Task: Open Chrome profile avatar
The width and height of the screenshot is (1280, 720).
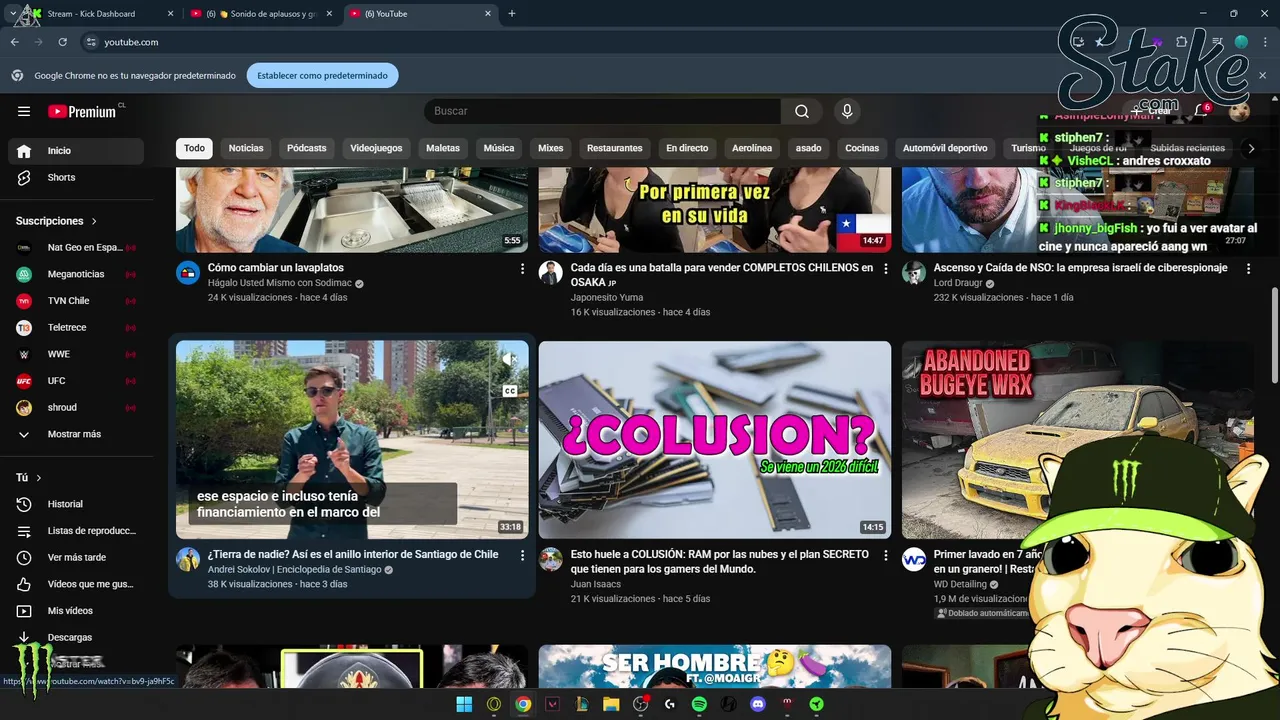Action: pyautogui.click(x=1241, y=42)
